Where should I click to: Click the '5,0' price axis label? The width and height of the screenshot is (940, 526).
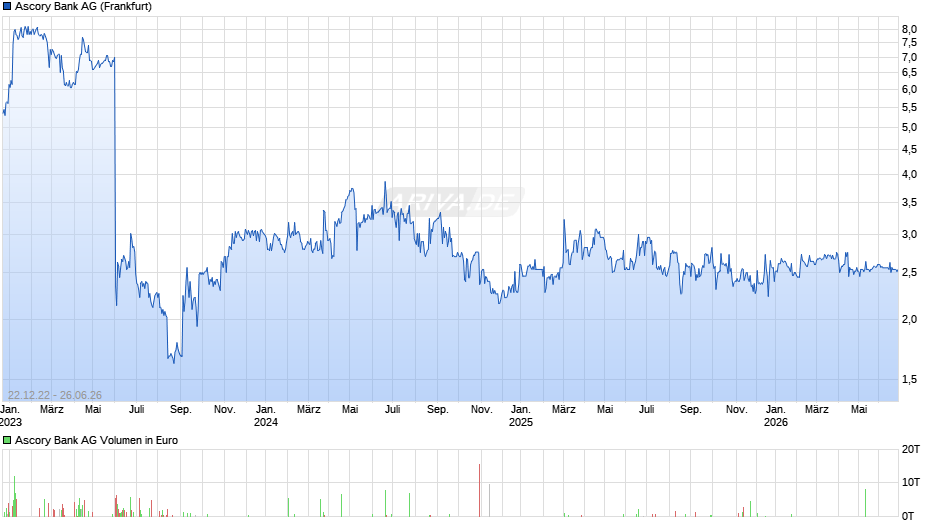pos(909,127)
